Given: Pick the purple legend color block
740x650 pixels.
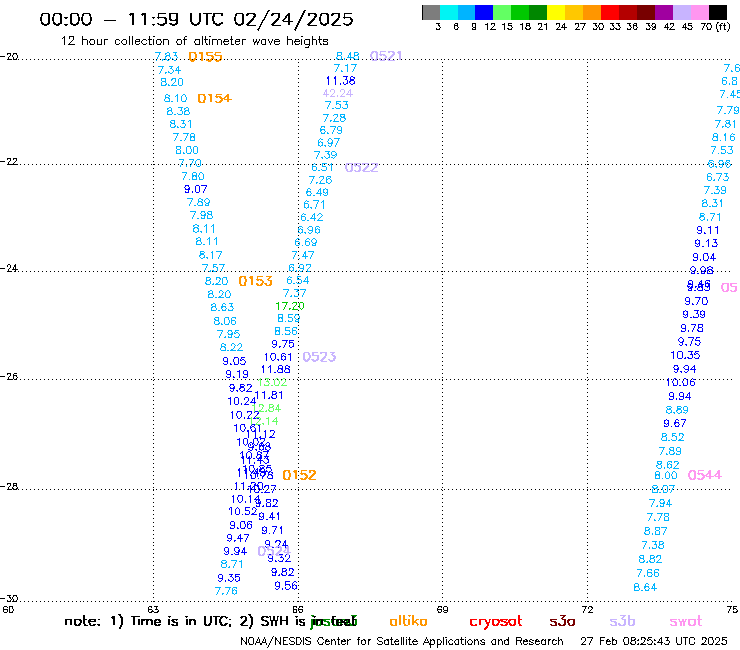Looking at the screenshot, I should (x=663, y=12).
